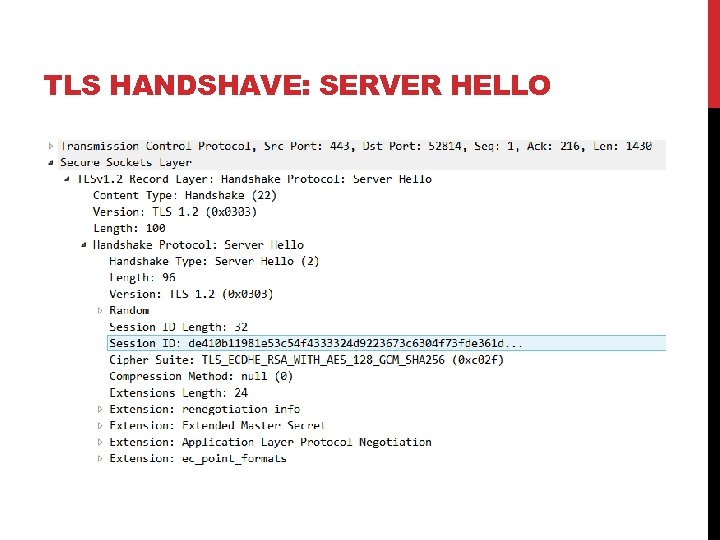720x540 pixels.
Task: Select 'Compression Method: null (0)' row
Action: tap(201, 377)
